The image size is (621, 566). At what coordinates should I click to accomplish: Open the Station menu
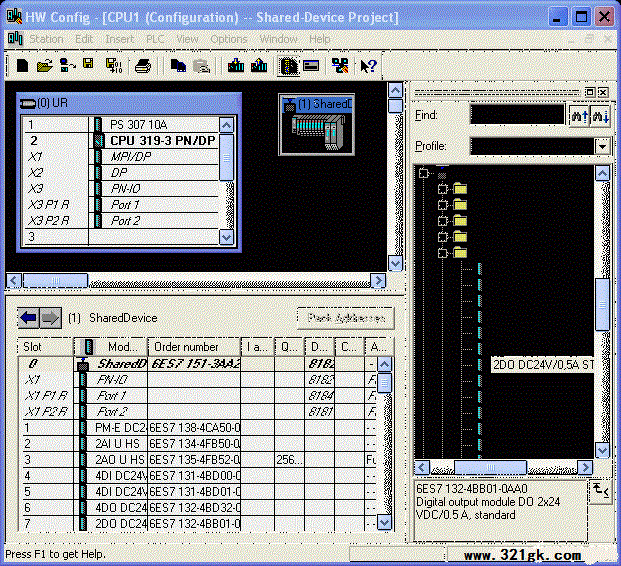(46, 39)
